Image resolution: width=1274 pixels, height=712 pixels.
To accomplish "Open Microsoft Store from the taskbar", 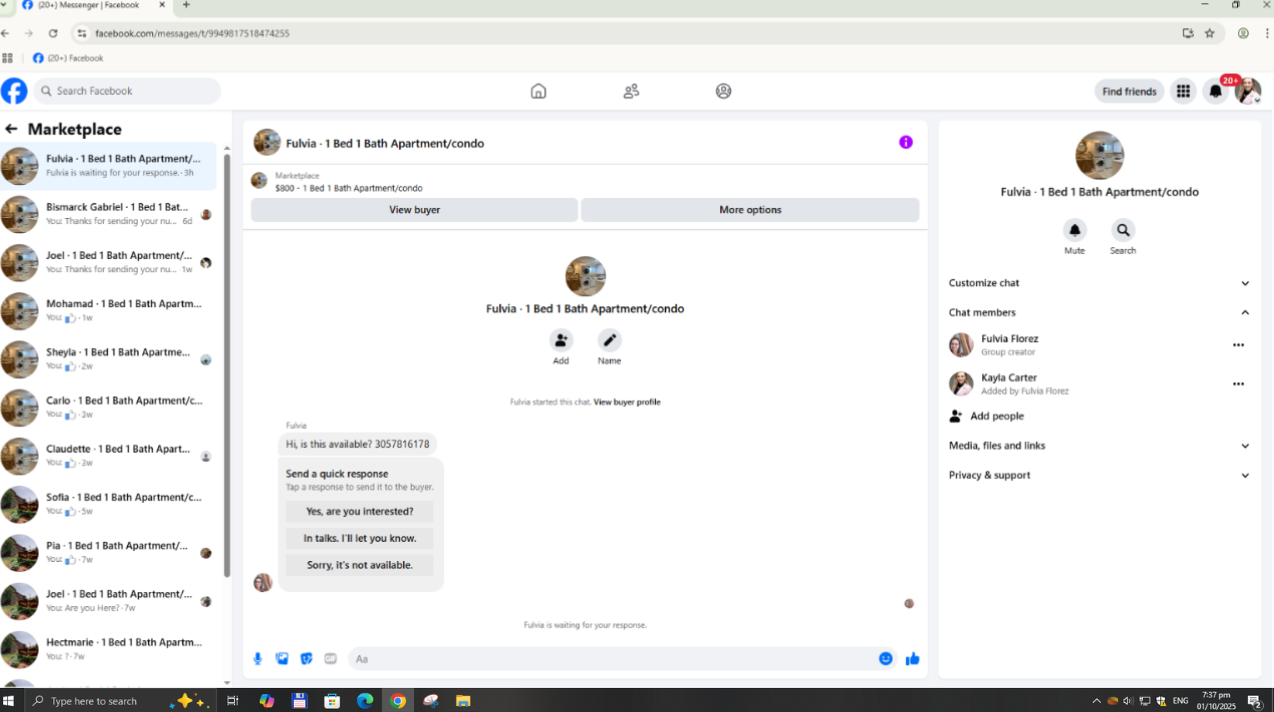I will (332, 701).
